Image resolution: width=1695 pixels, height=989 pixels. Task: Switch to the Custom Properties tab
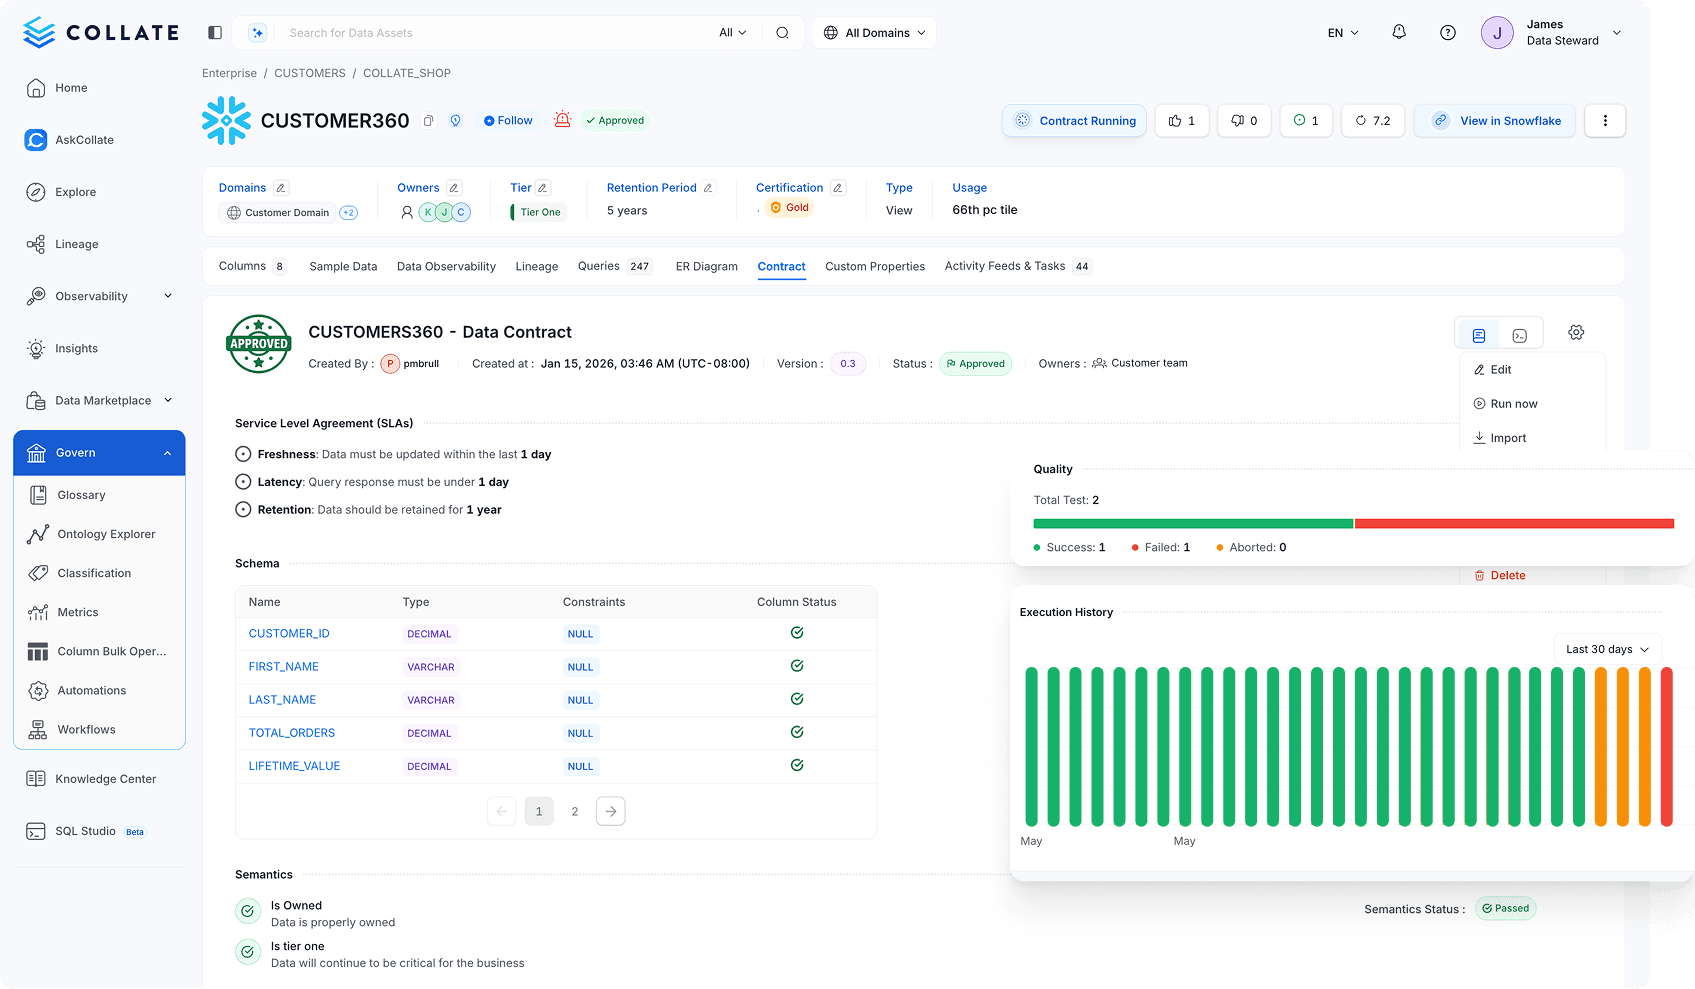[x=875, y=266]
